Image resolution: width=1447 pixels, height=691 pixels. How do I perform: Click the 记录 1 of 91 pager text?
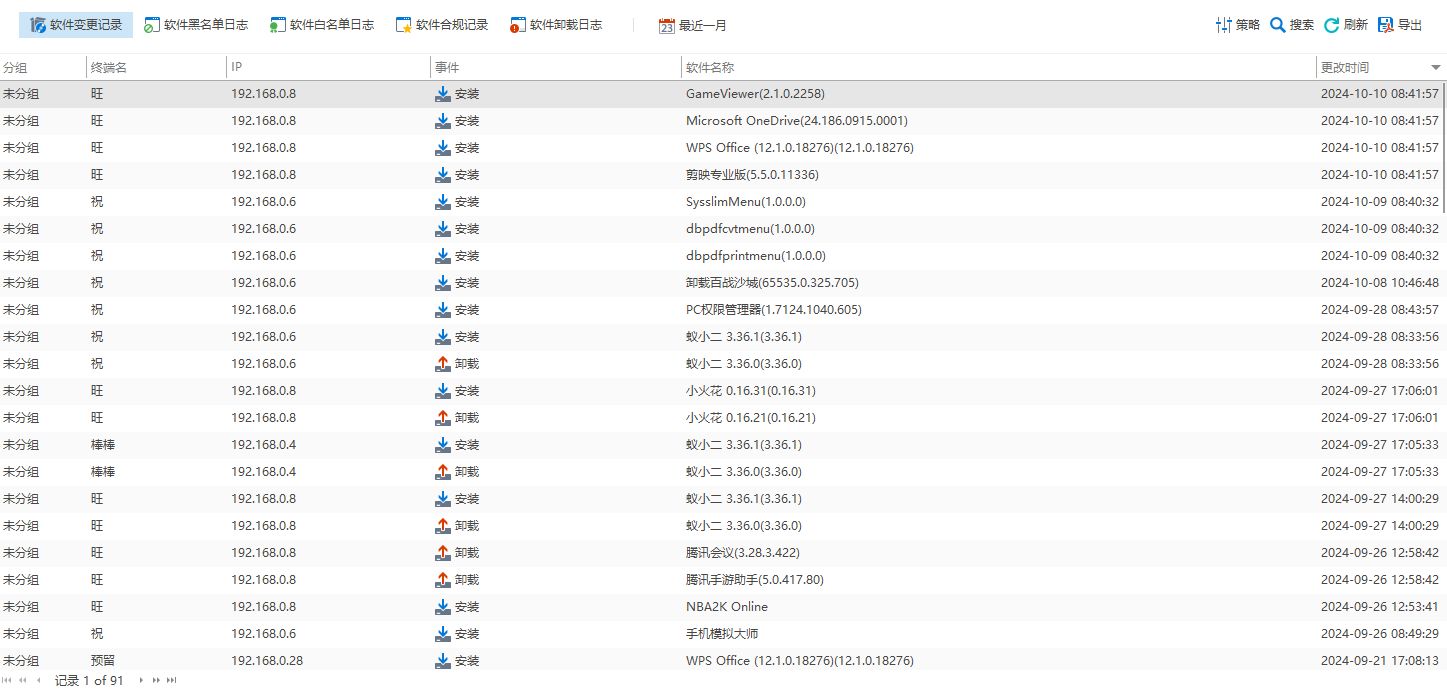[x=89, y=680]
